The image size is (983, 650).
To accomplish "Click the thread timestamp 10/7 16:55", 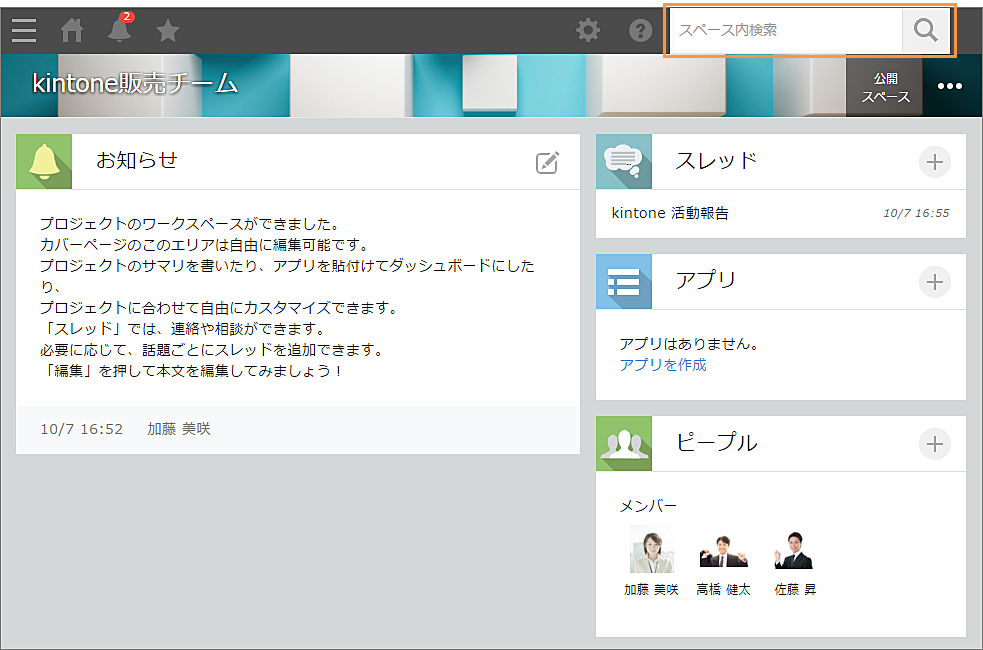I will [916, 213].
